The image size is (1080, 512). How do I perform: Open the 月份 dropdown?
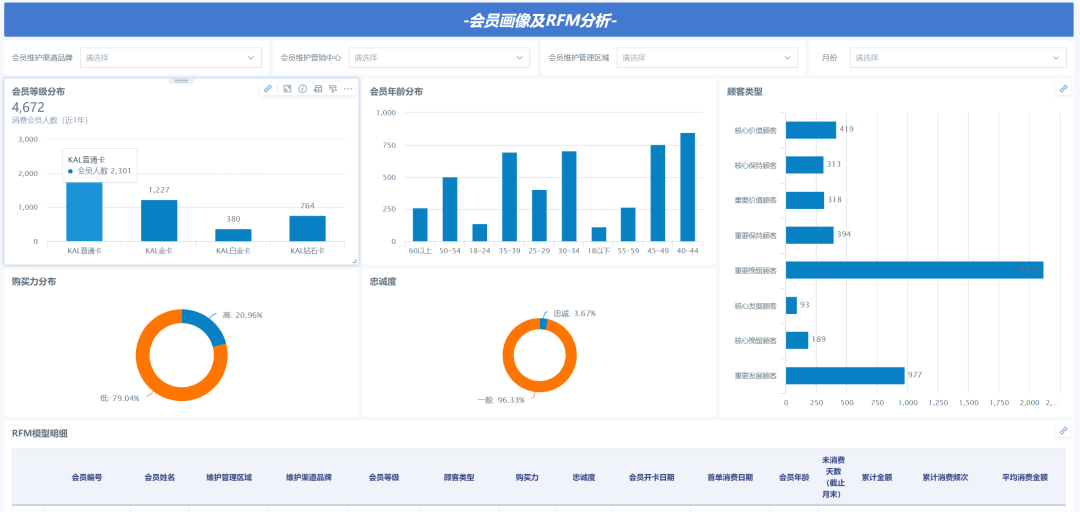tap(958, 58)
